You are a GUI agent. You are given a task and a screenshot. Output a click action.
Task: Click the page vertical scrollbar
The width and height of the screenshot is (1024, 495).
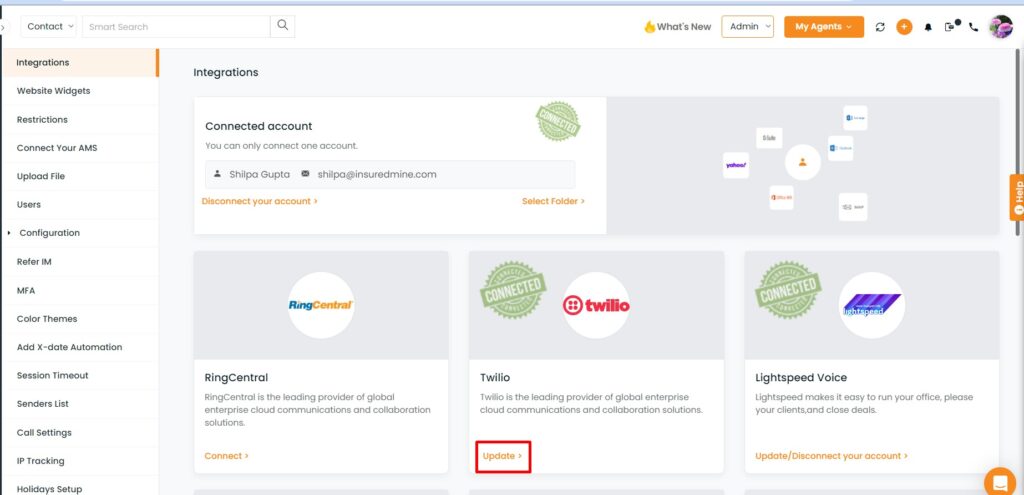[x=1019, y=144]
